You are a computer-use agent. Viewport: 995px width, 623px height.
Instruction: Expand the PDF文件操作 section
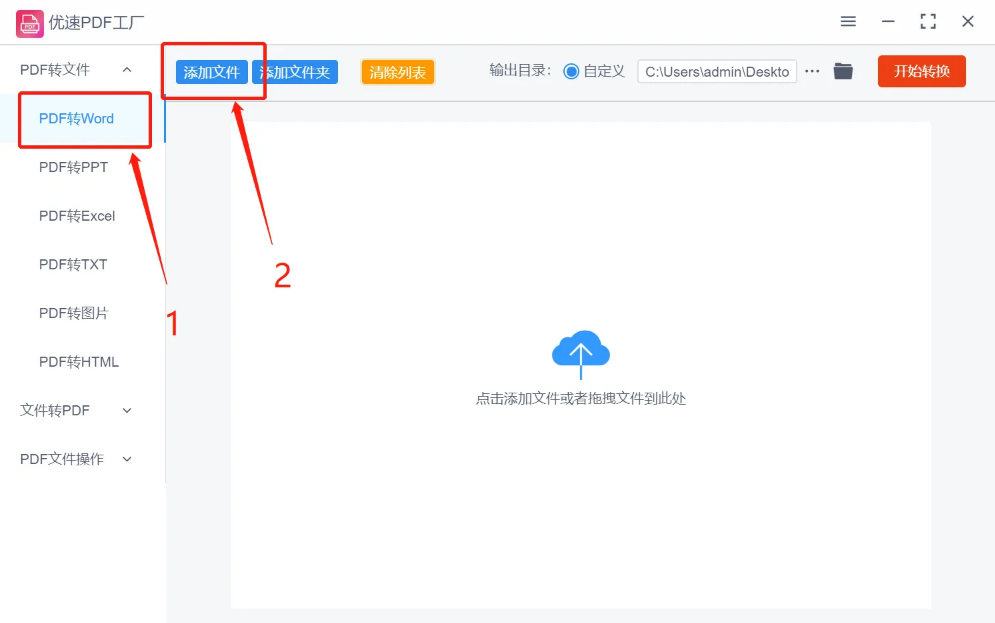click(127, 460)
